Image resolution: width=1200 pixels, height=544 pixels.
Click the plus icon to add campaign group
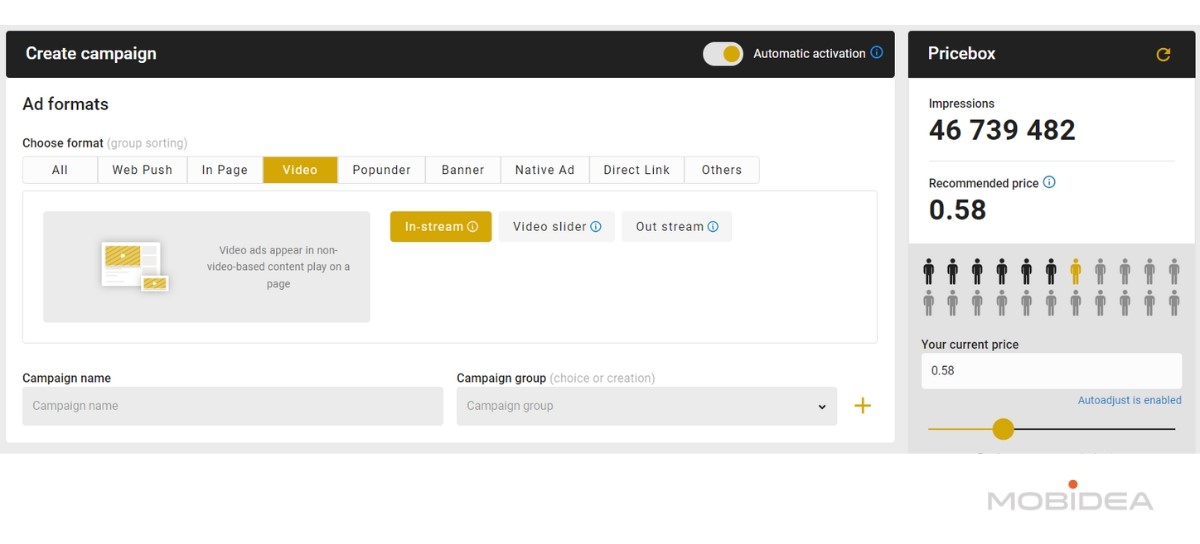(862, 405)
